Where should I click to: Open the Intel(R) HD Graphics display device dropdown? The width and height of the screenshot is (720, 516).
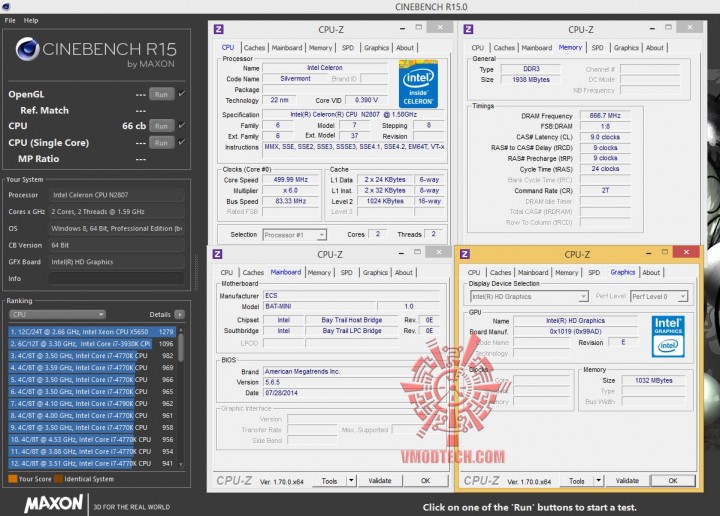529,297
